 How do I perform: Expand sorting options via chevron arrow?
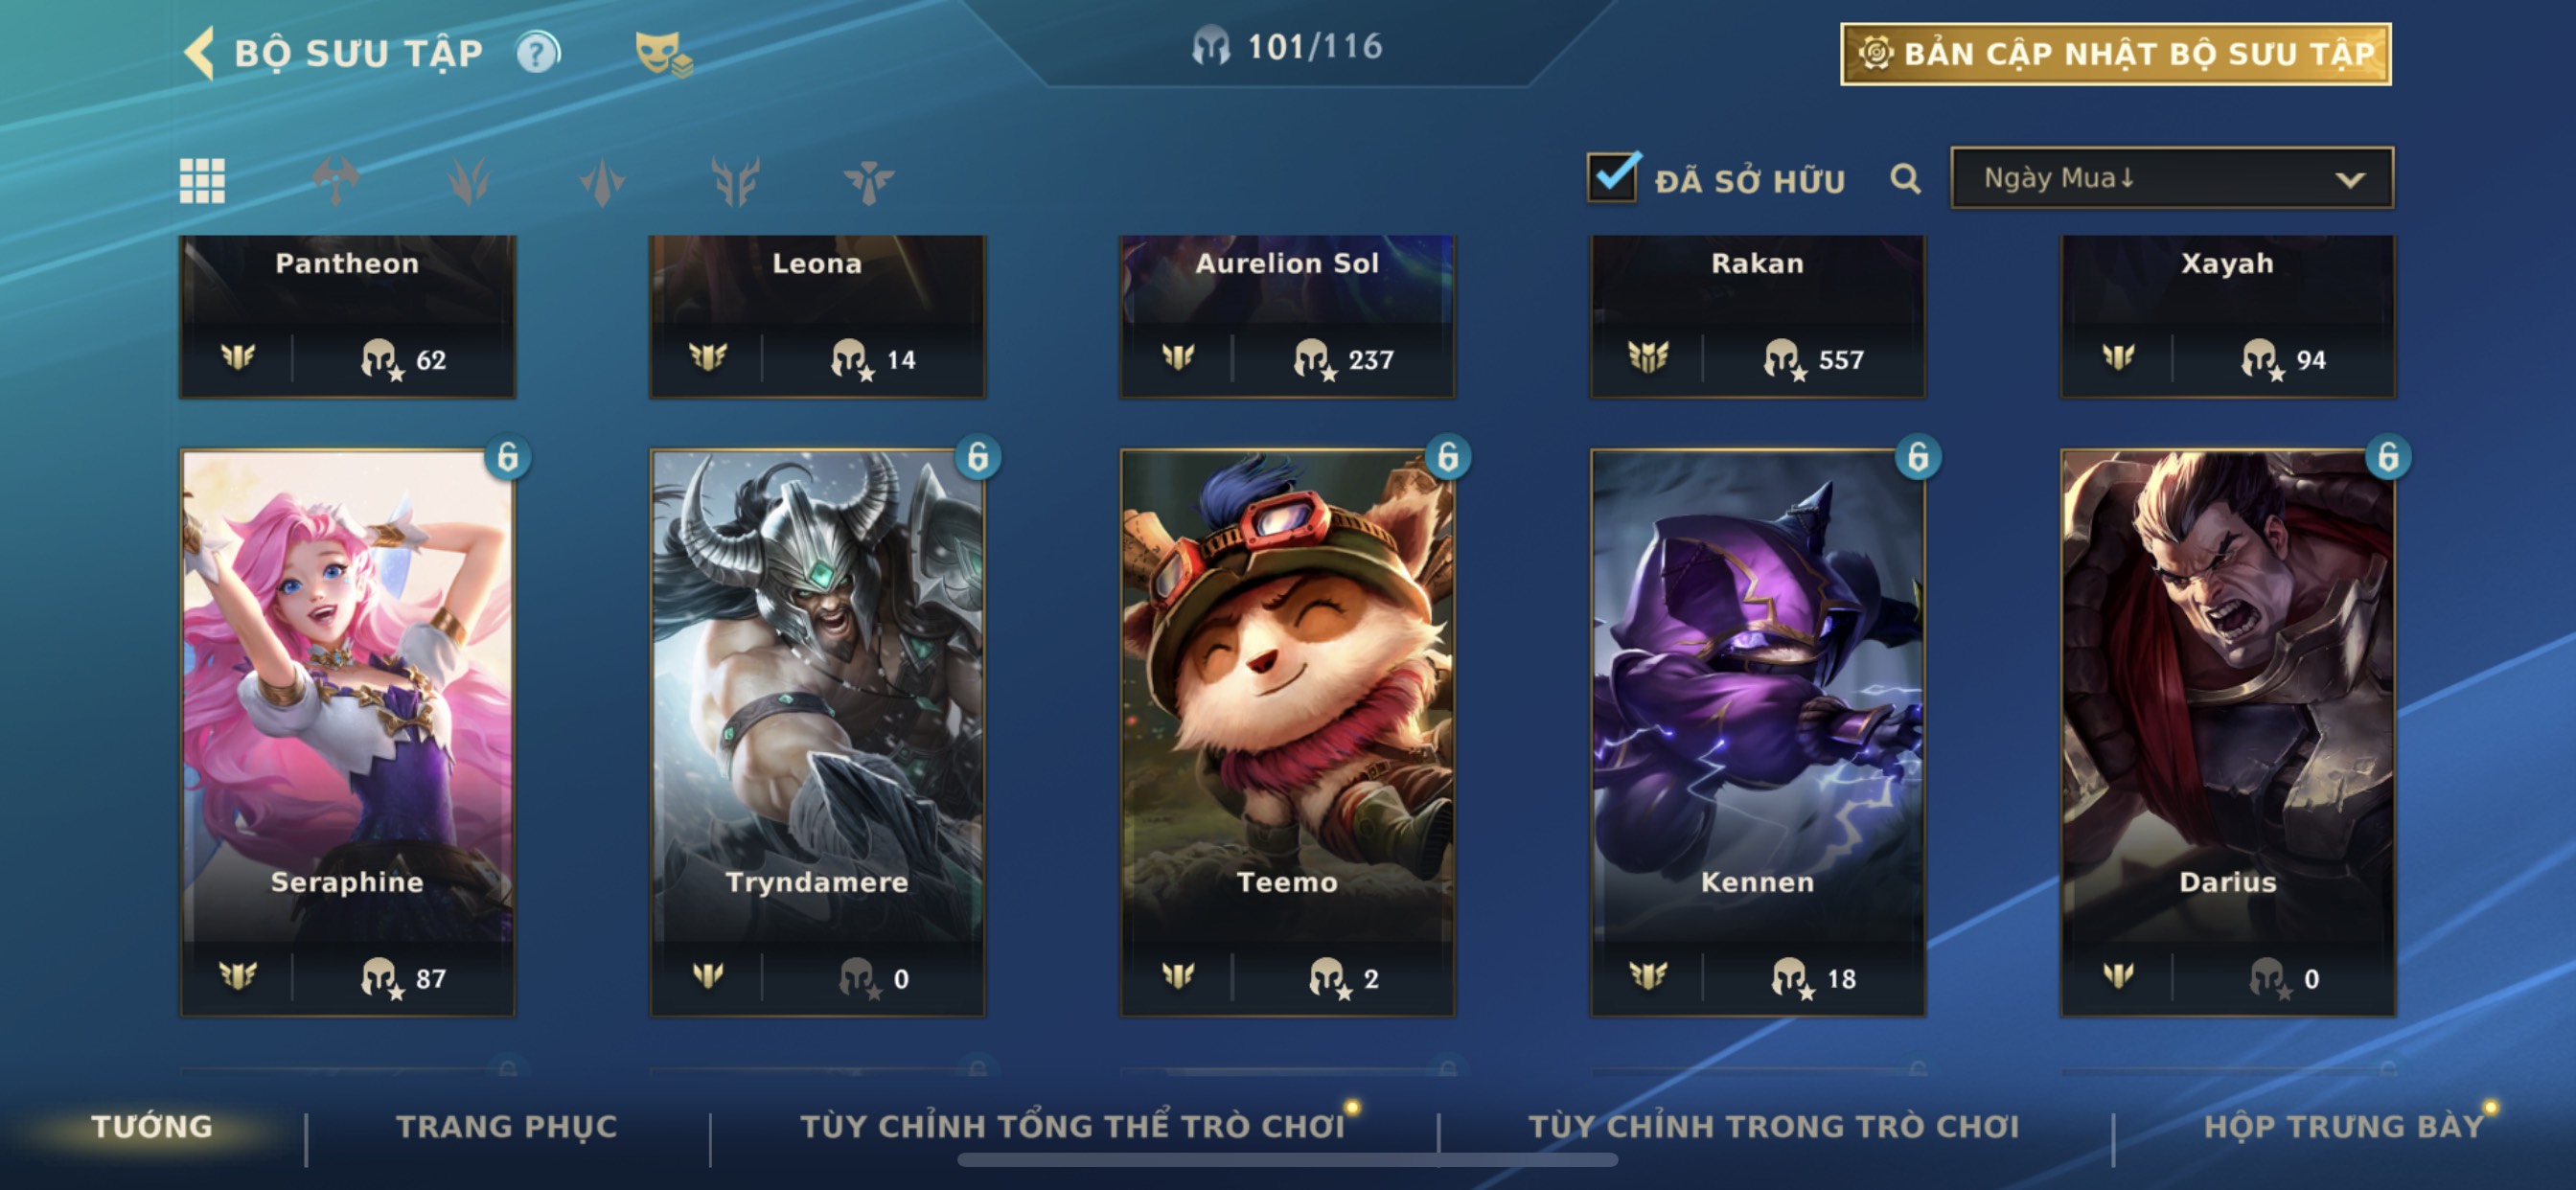tap(2349, 180)
